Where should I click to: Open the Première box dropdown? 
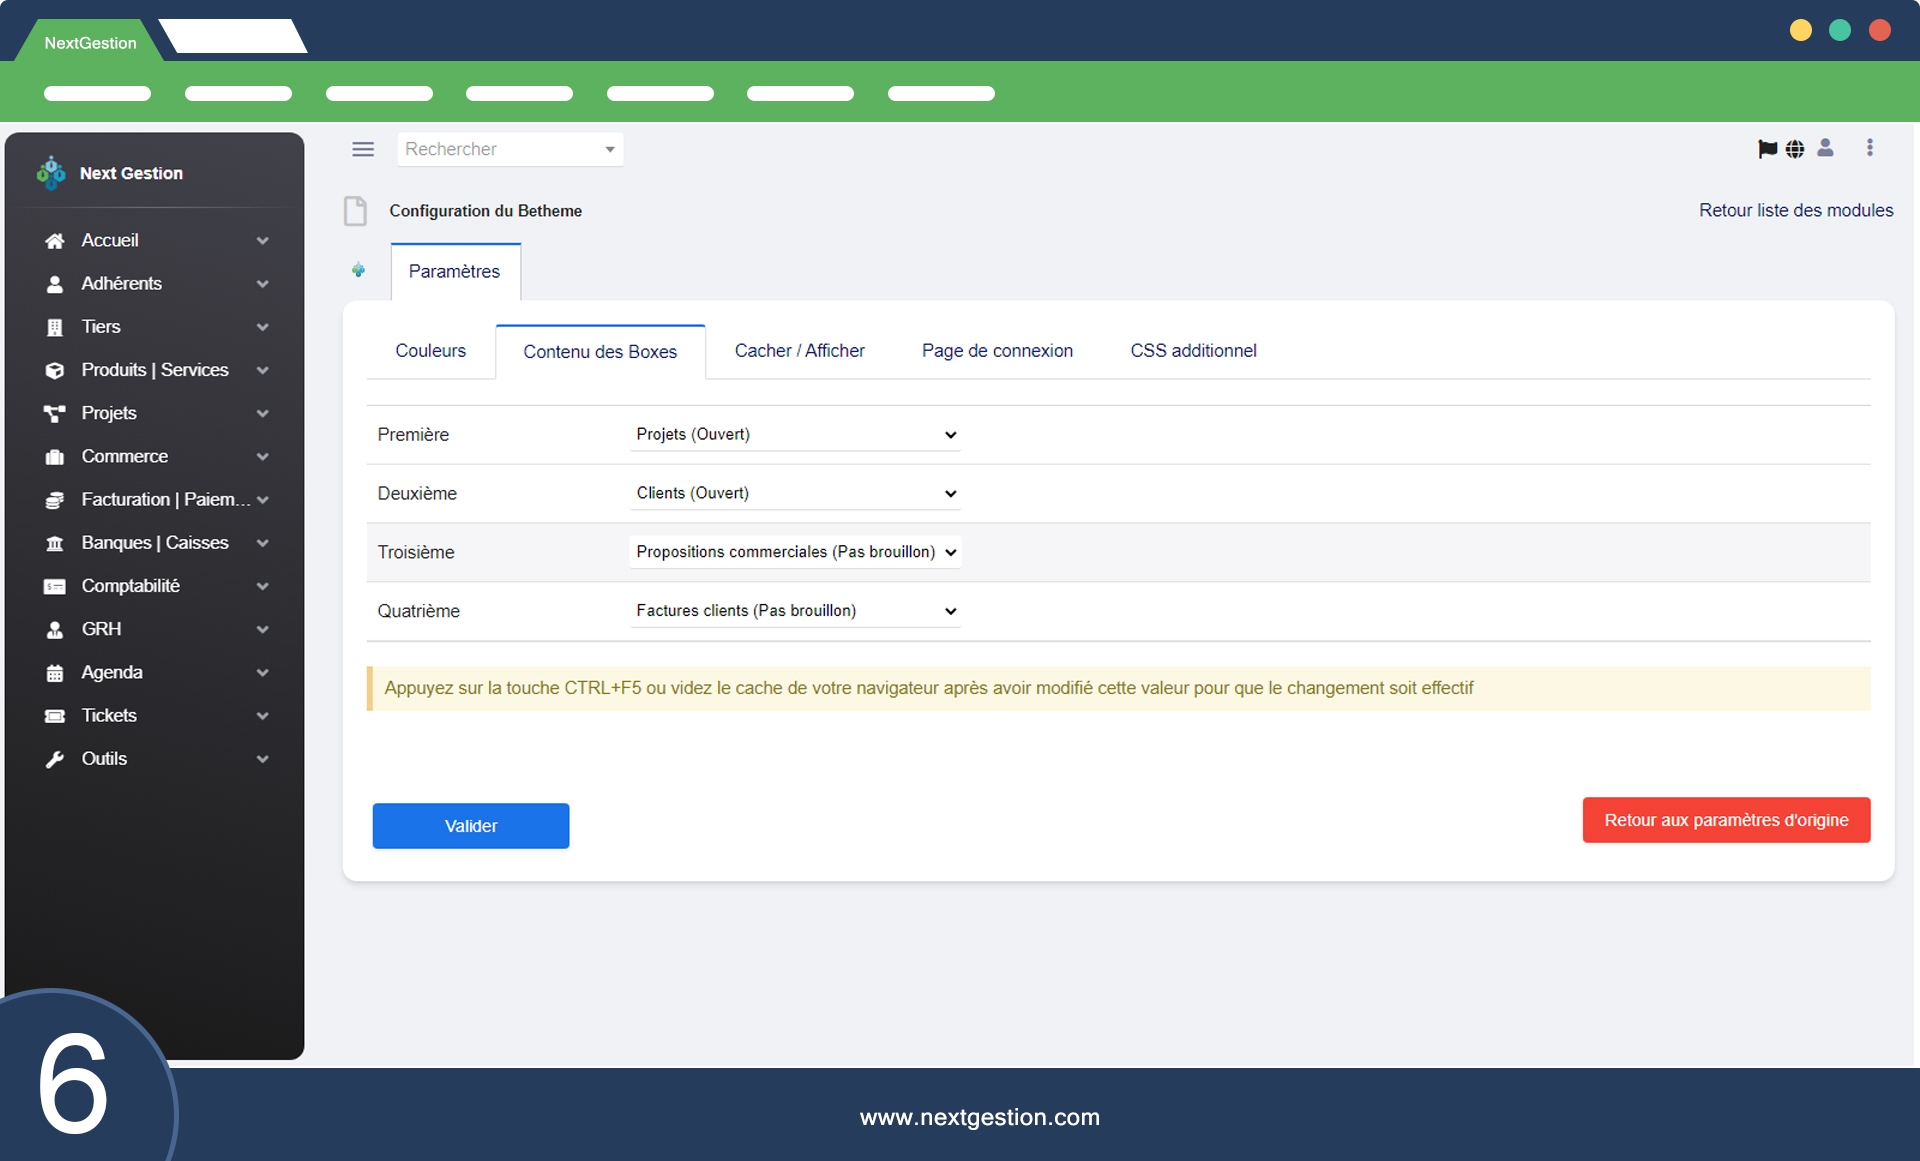(x=795, y=434)
